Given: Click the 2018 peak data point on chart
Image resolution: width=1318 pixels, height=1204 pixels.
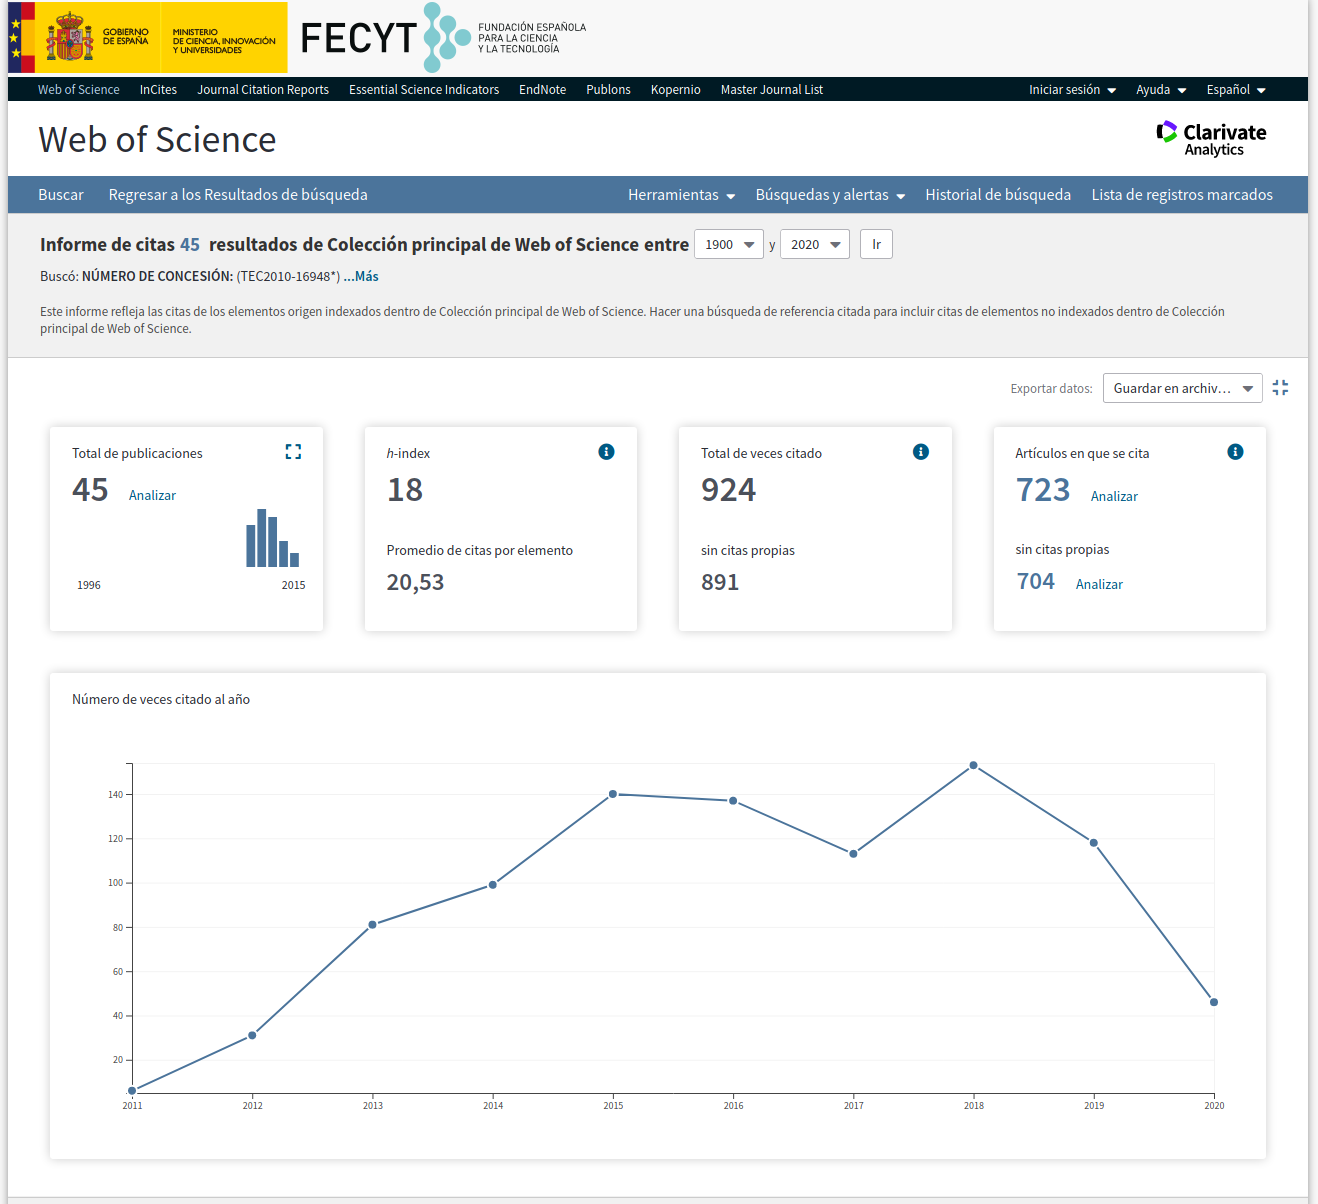Looking at the screenshot, I should 973,766.
